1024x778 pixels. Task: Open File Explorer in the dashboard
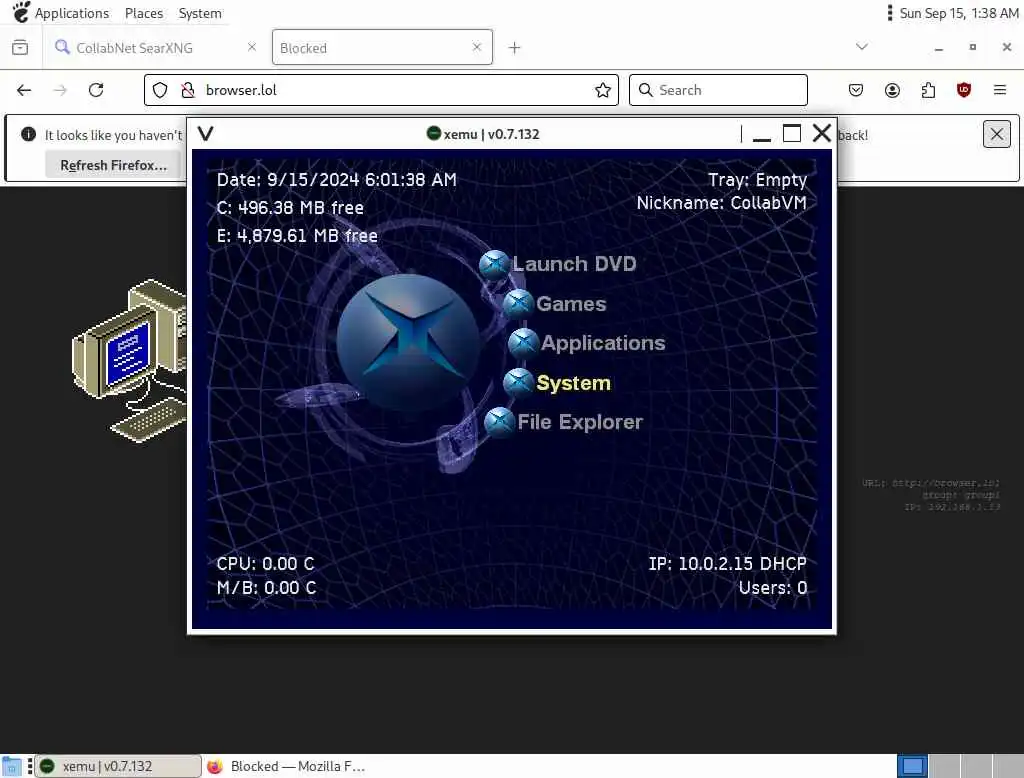pyautogui.click(x=580, y=422)
